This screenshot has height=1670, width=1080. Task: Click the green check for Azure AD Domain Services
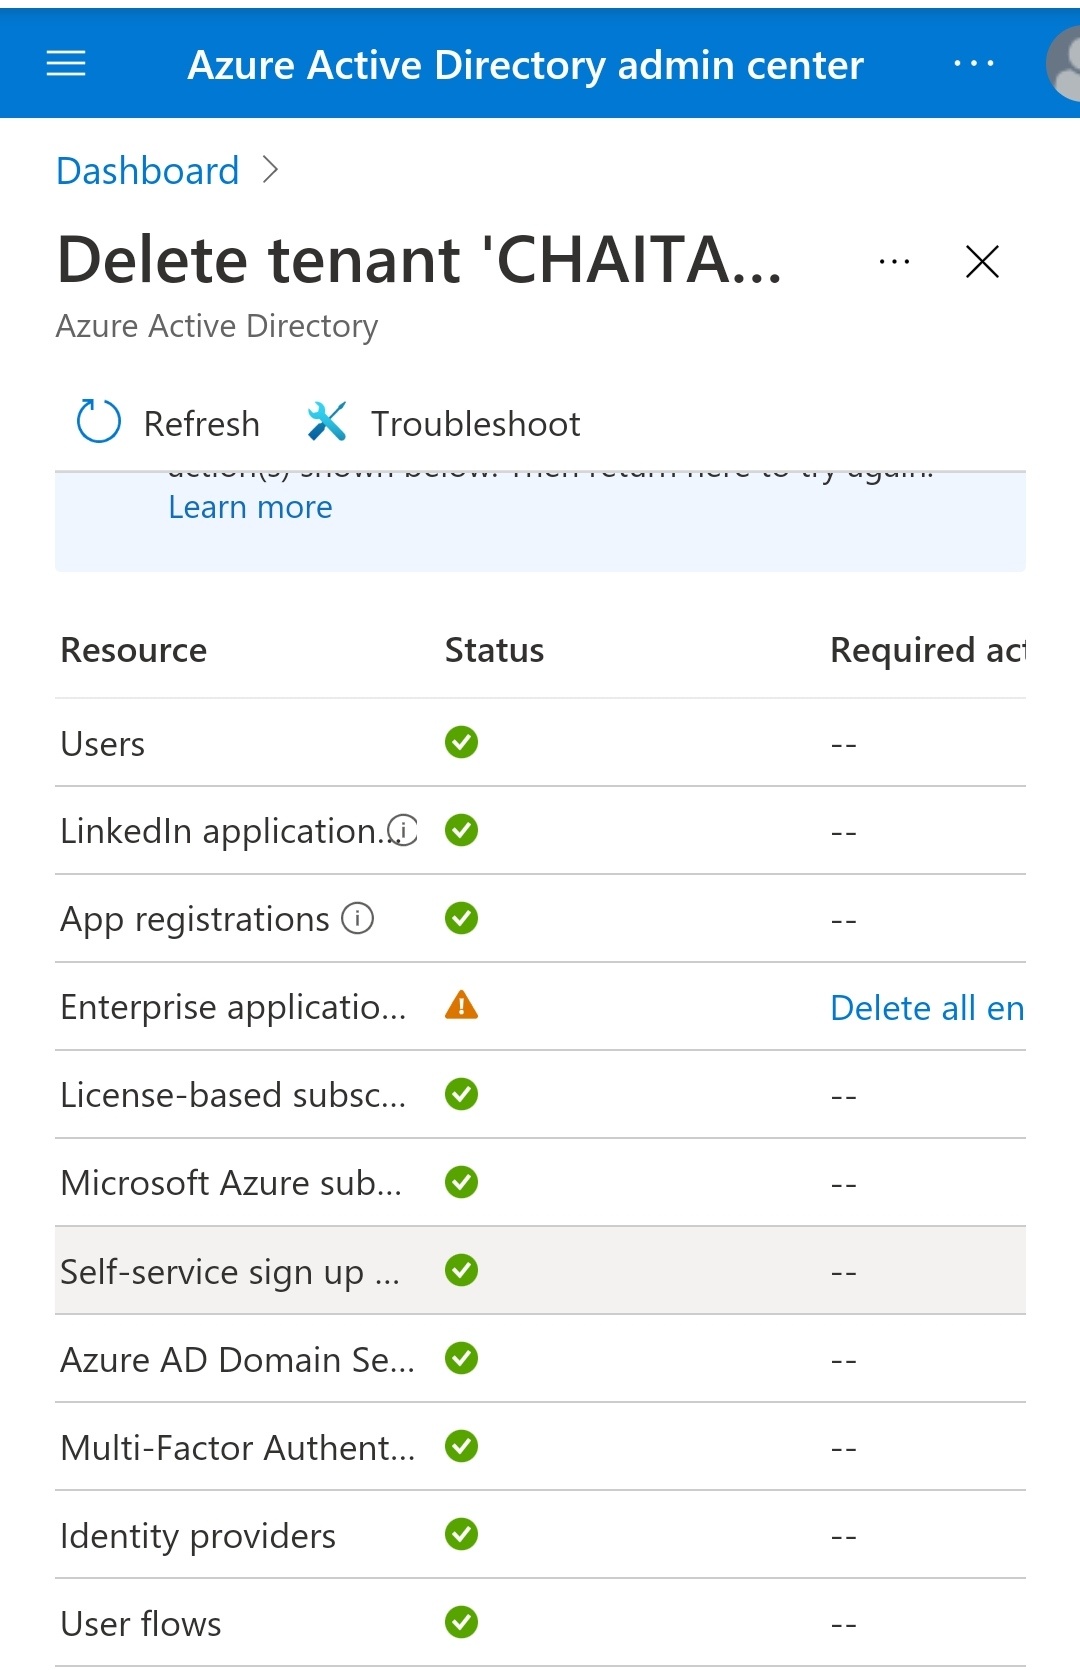pos(461,1358)
